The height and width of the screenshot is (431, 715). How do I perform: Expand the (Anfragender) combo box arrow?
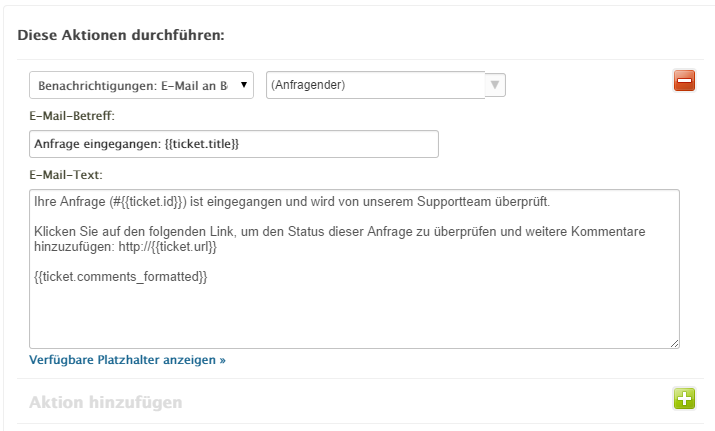[x=495, y=85]
